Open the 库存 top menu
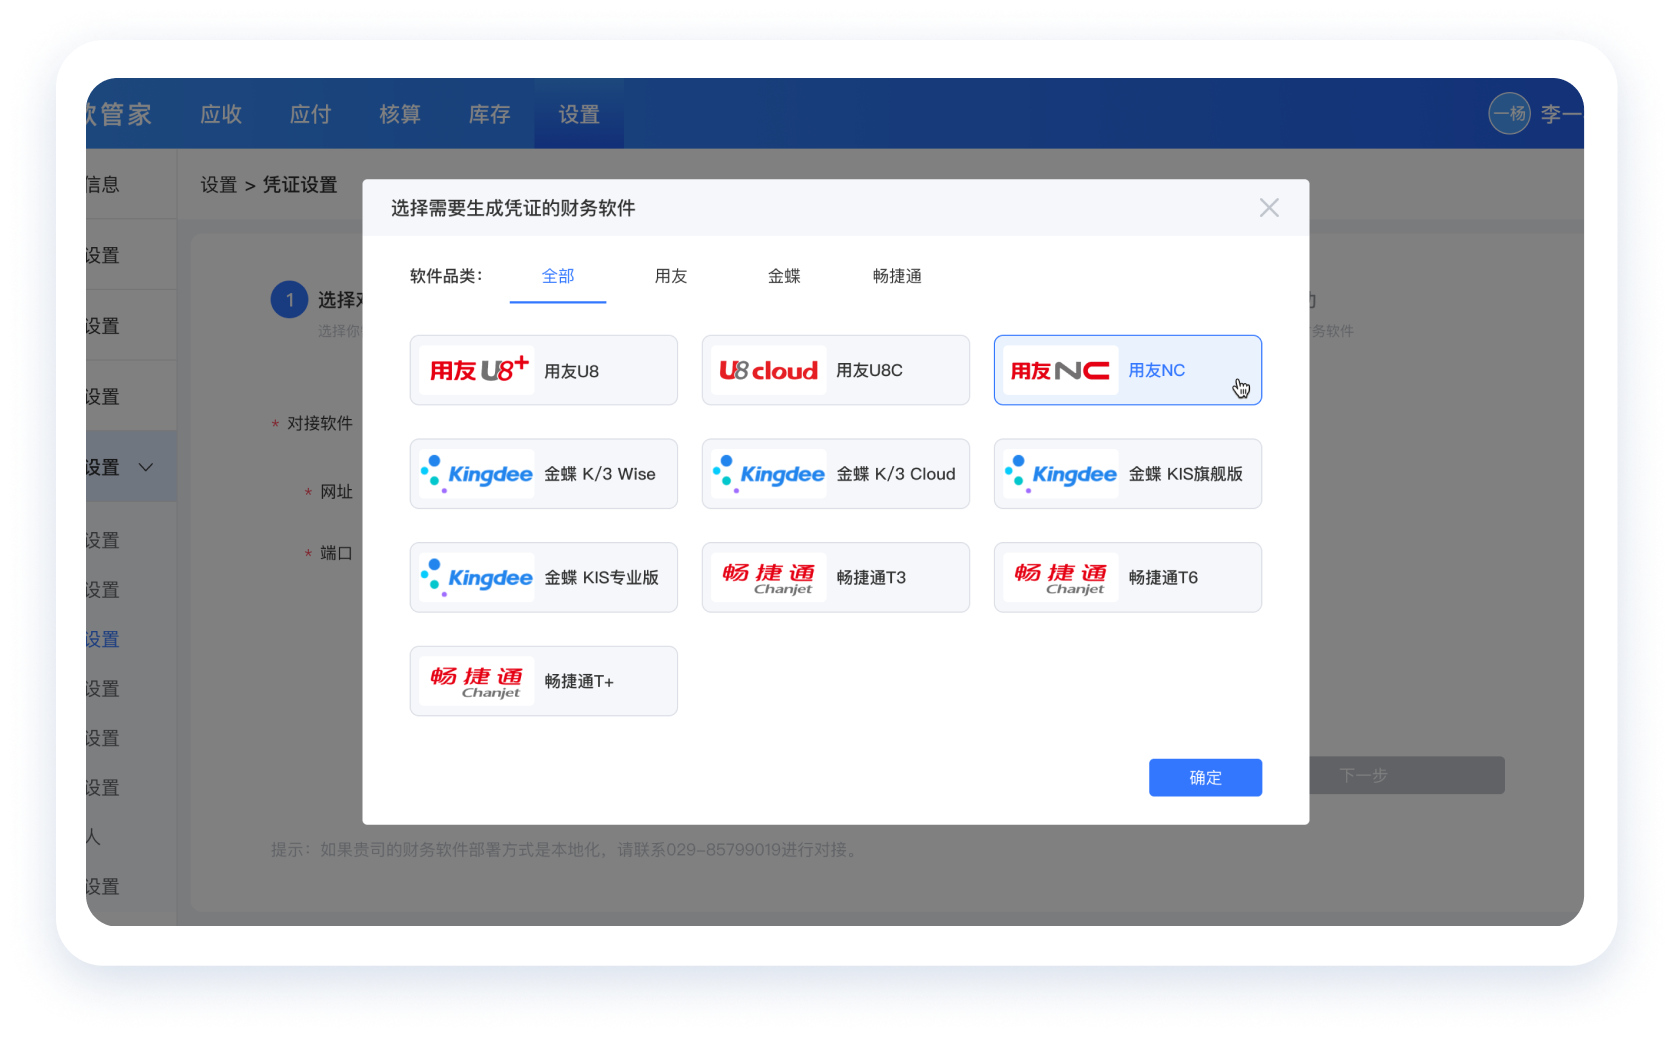Screen dimensions: 1673x1037 (489, 114)
